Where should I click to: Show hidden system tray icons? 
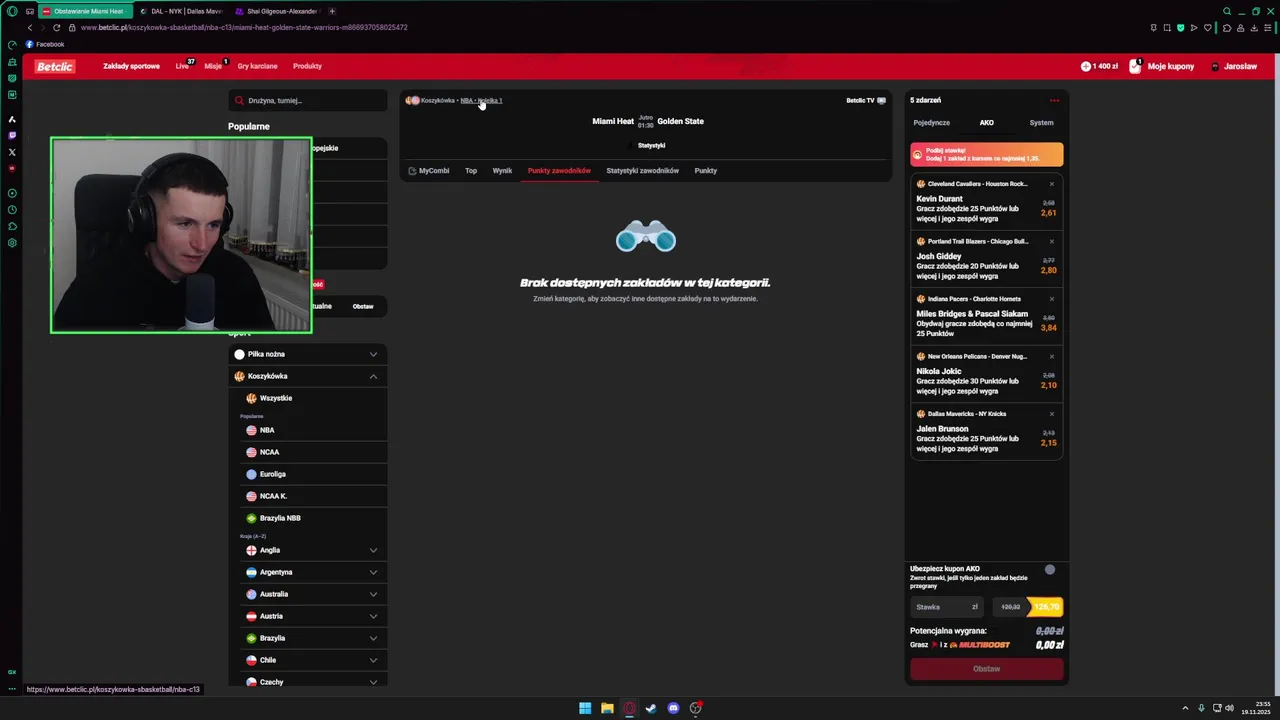[x=1186, y=708]
